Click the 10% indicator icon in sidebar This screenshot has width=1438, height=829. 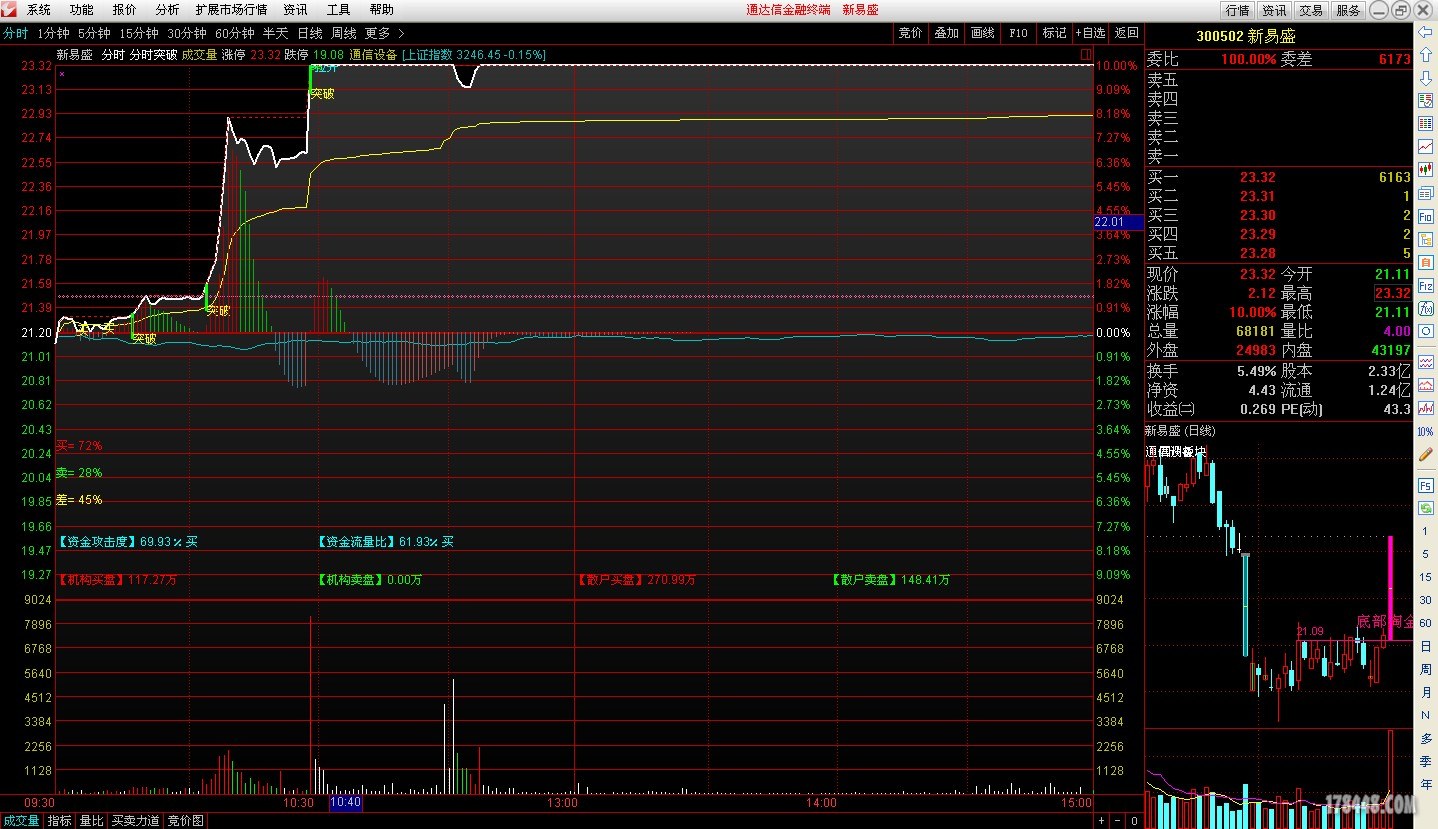tap(1426, 431)
